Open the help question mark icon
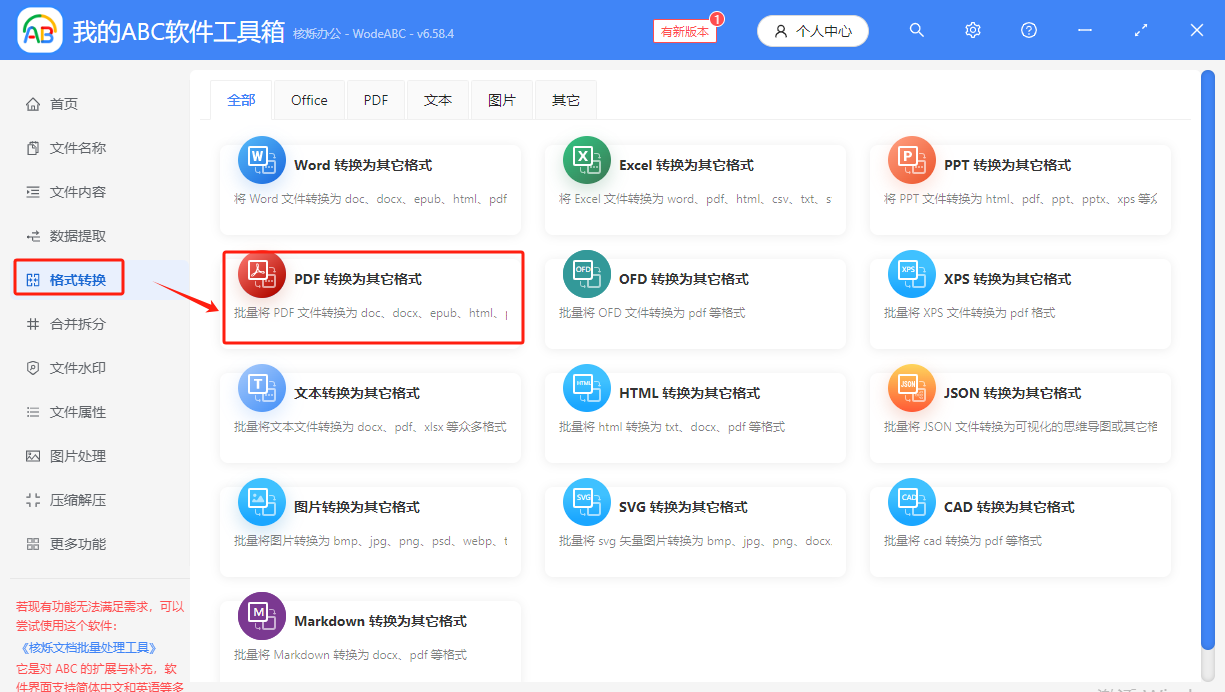 tap(1029, 31)
